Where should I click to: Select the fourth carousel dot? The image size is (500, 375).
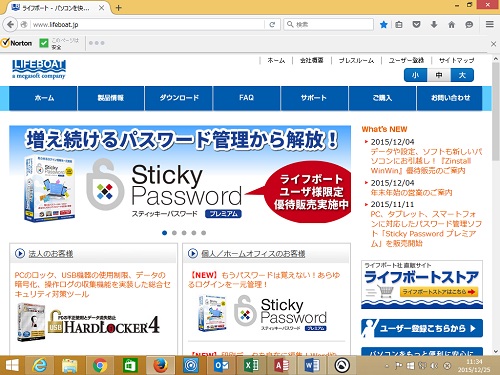click(x=194, y=233)
